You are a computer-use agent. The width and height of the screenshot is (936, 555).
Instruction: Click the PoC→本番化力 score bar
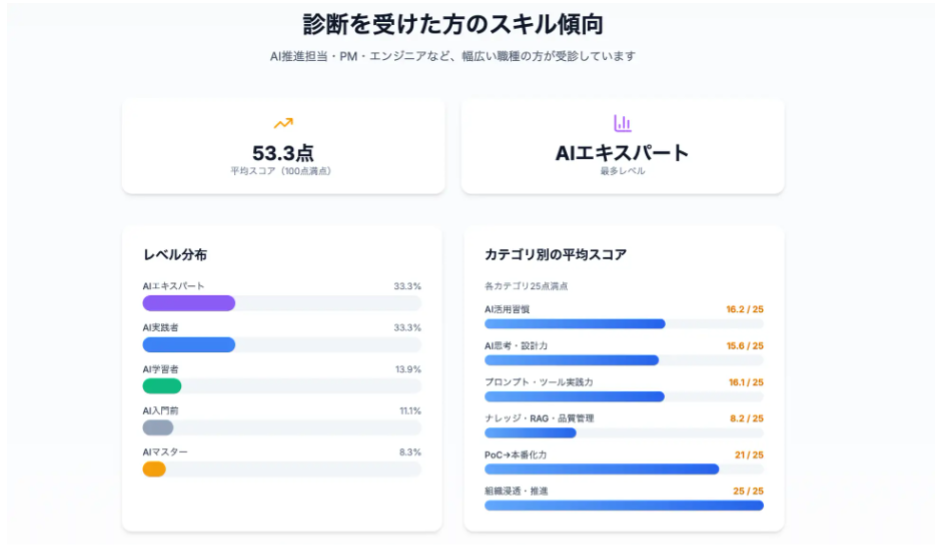tap(602, 469)
